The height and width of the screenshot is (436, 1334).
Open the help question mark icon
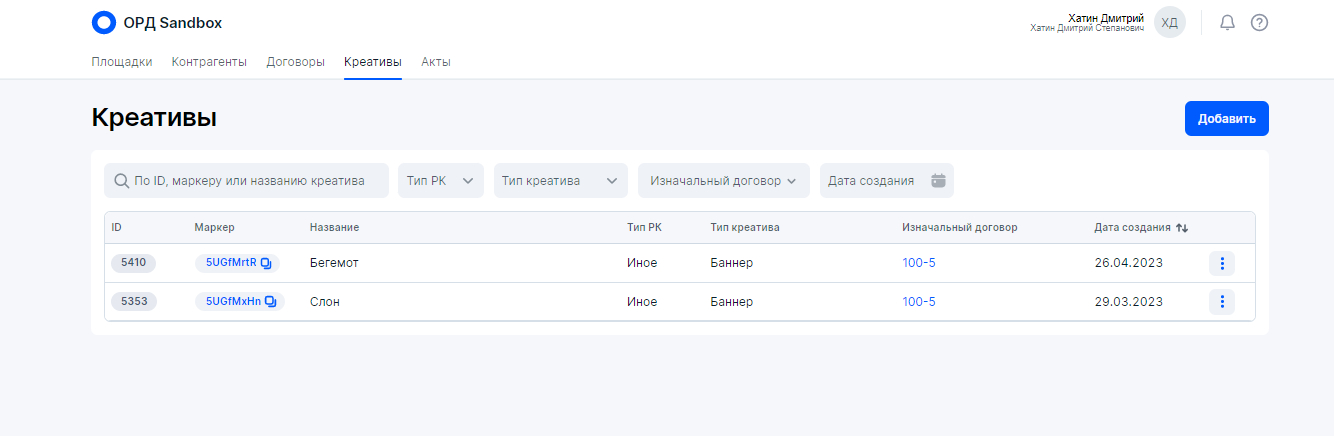[x=1259, y=22]
